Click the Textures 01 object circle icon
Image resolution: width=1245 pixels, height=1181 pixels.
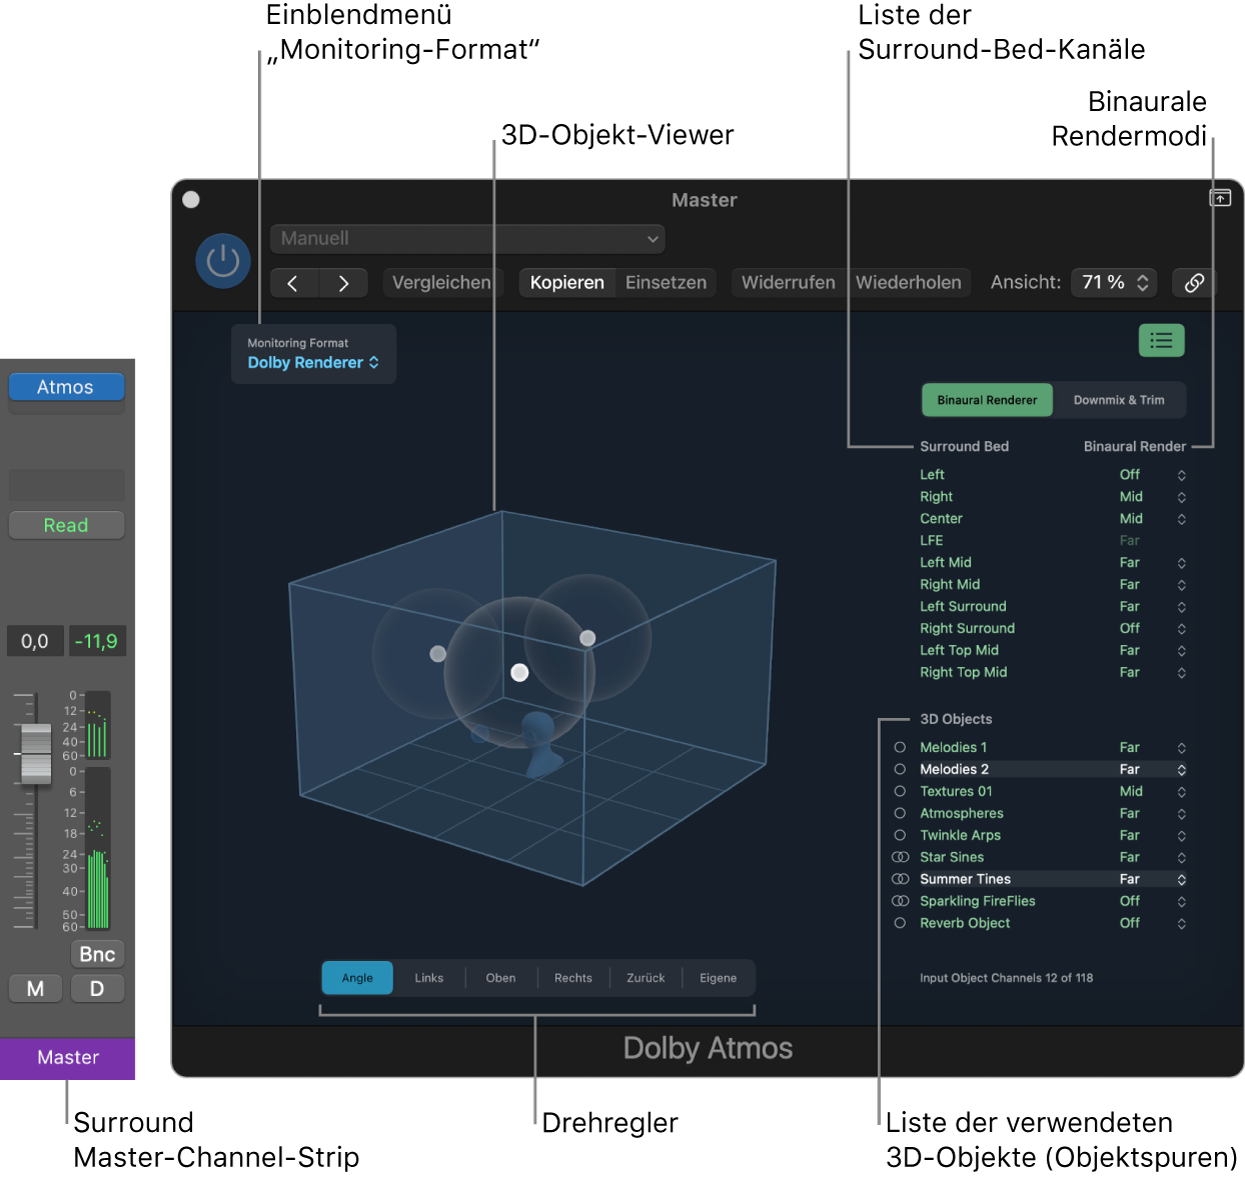tap(900, 791)
